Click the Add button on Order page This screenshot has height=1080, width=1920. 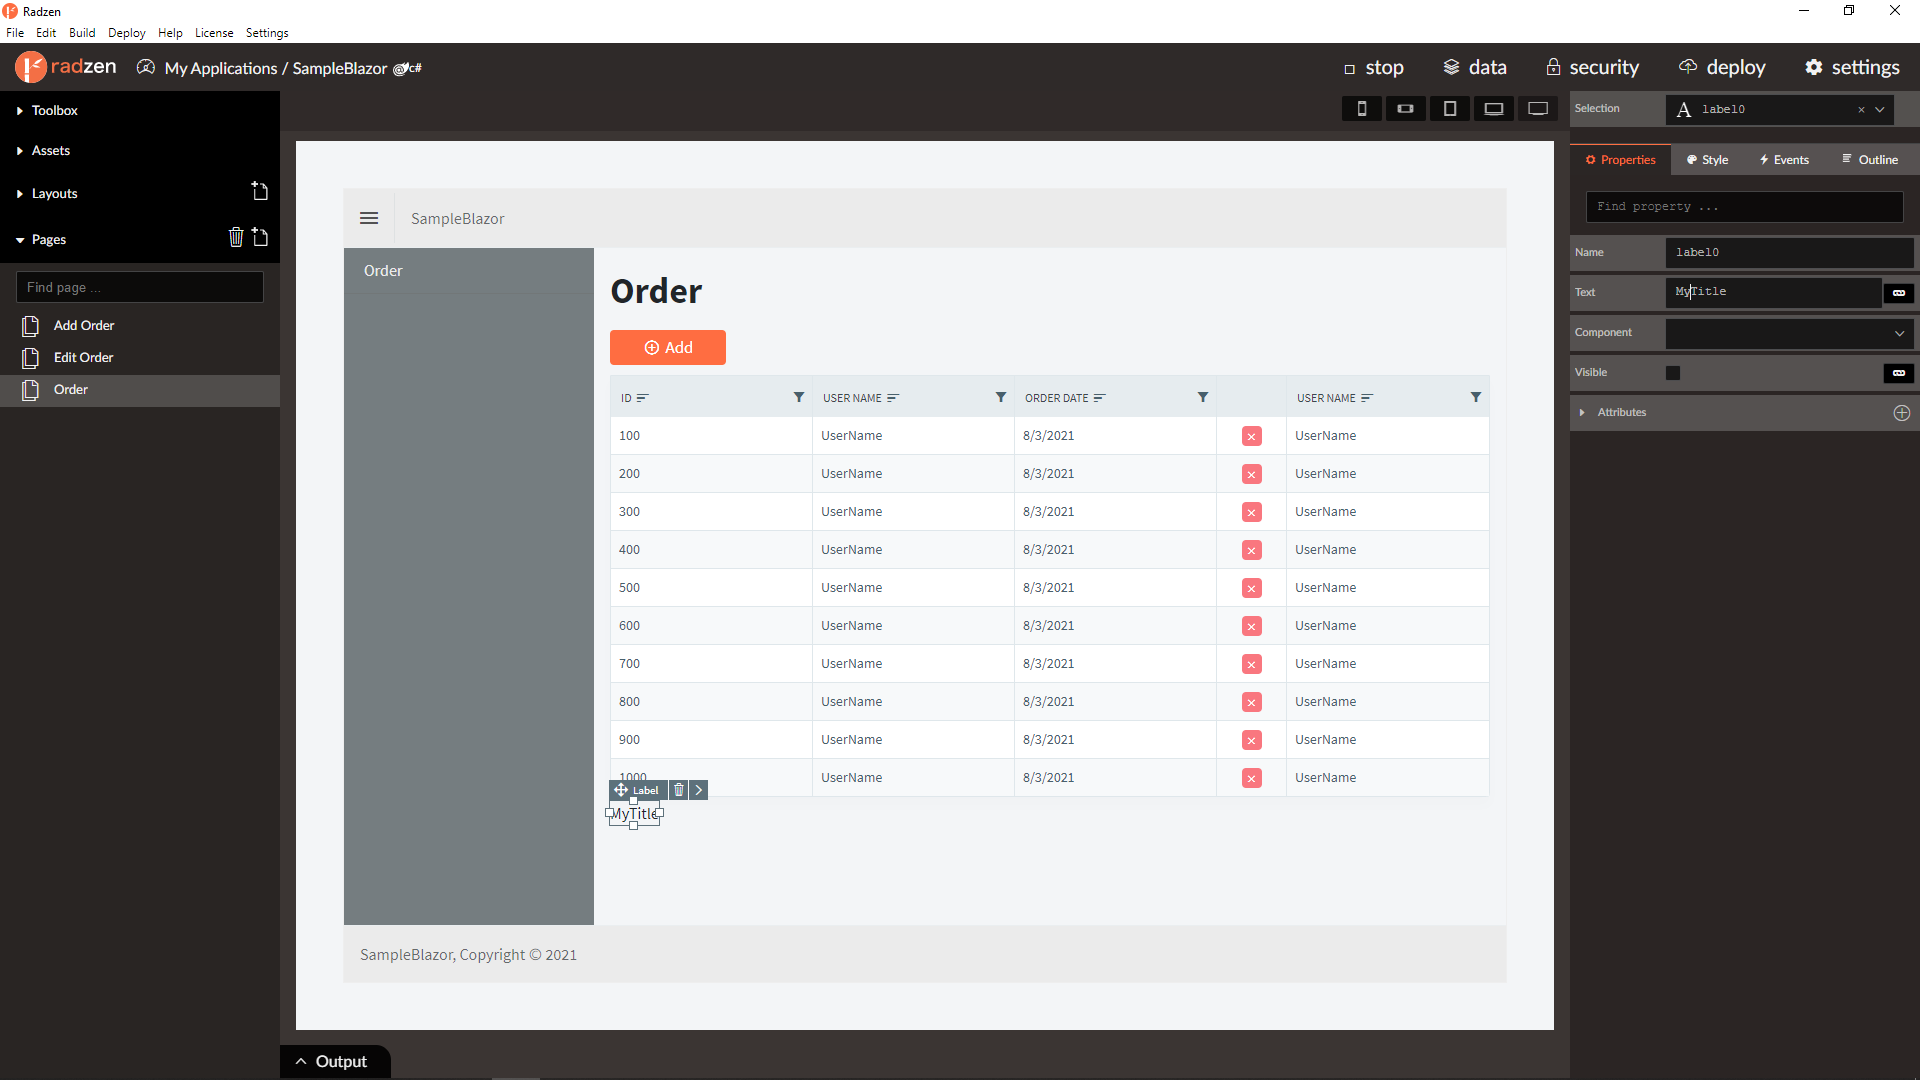pos(667,347)
